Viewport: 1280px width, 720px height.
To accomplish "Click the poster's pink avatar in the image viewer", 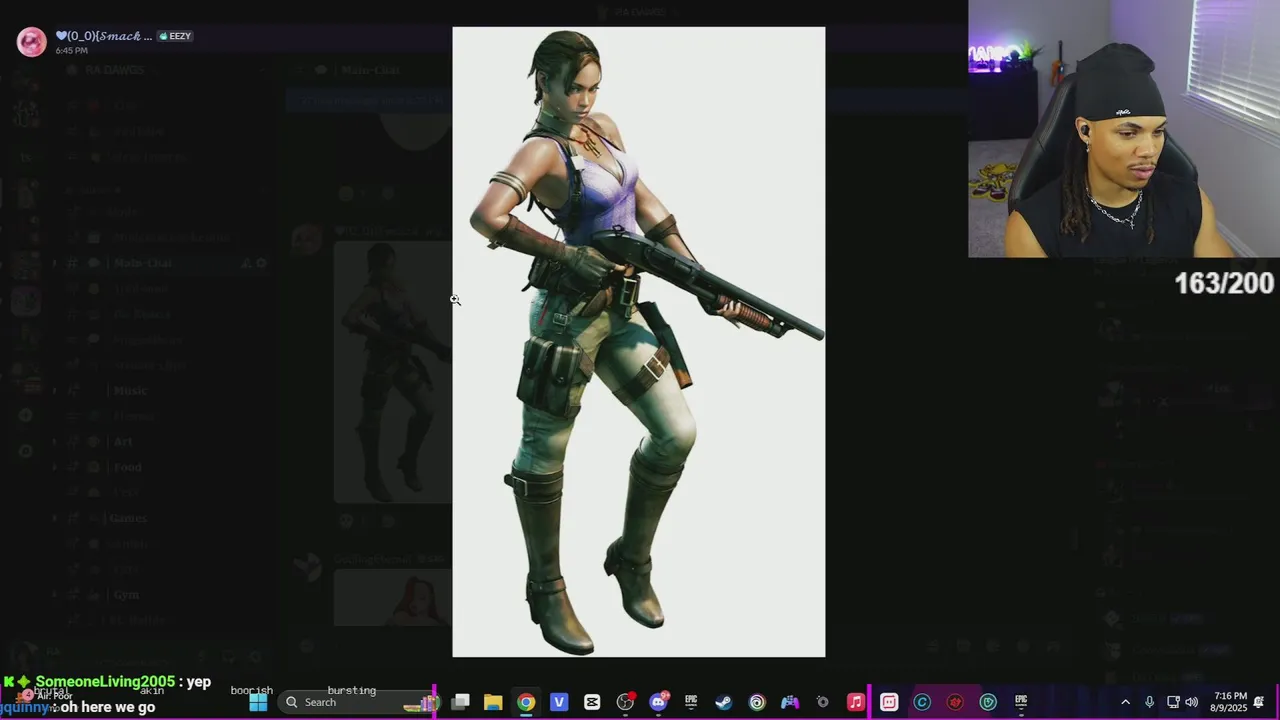I will pos(32,41).
